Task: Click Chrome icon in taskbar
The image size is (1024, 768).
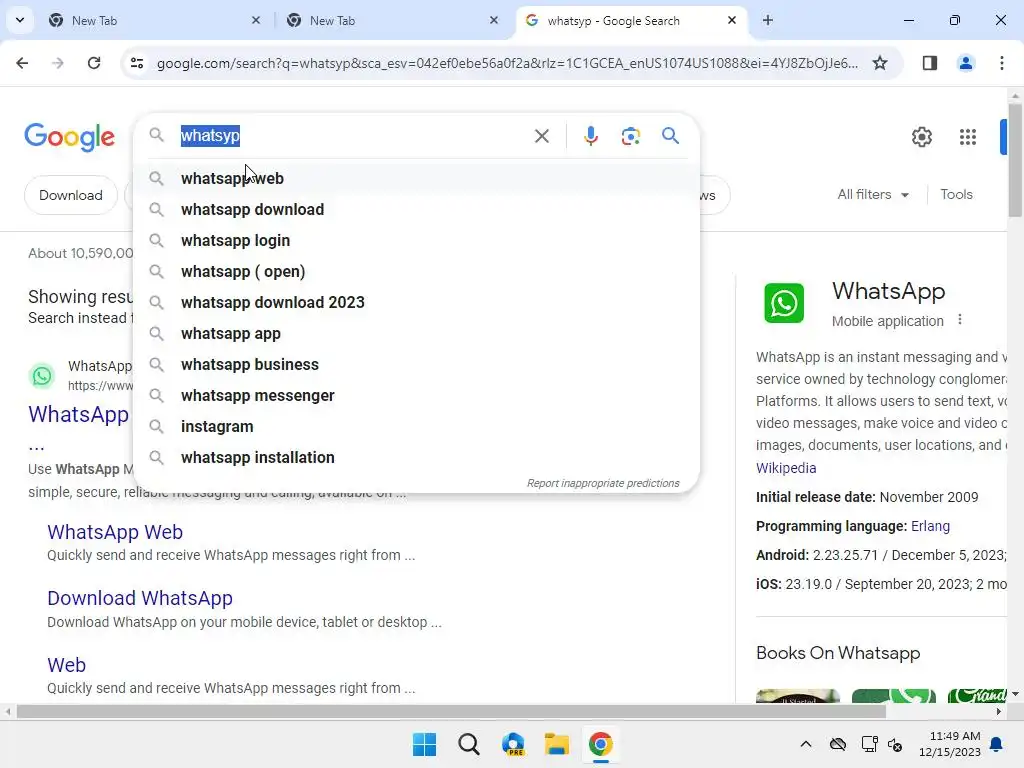Action: point(600,744)
